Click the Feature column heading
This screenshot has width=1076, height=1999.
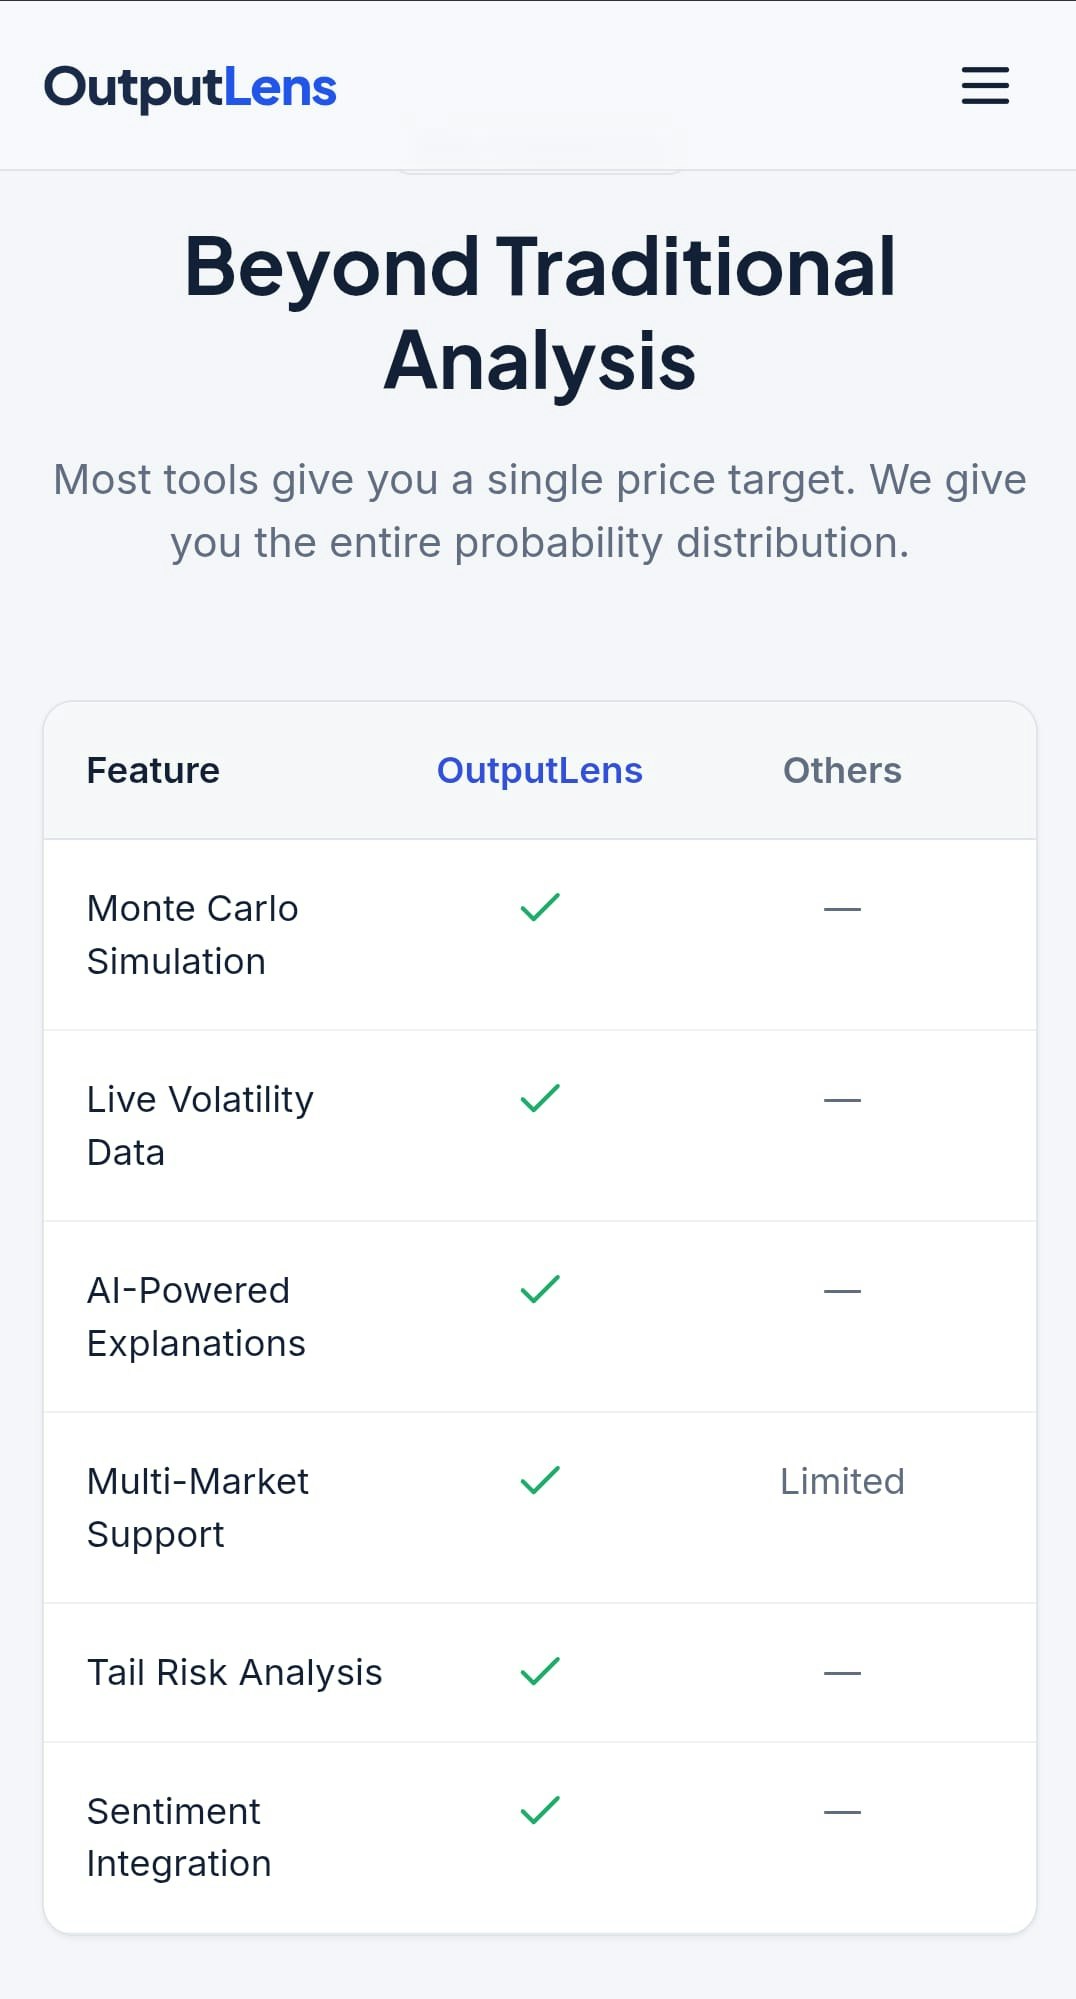(x=153, y=770)
